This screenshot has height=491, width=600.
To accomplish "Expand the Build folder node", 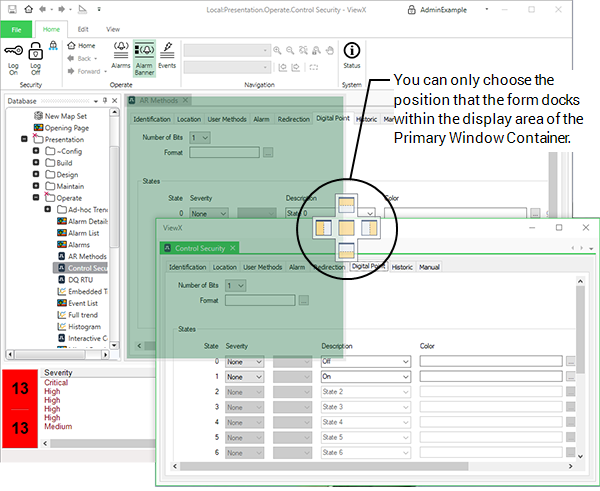I will point(37,162).
